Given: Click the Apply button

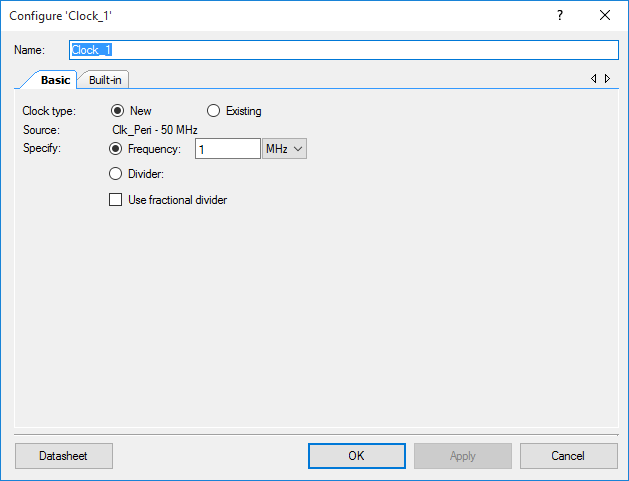Looking at the screenshot, I should tap(463, 456).
